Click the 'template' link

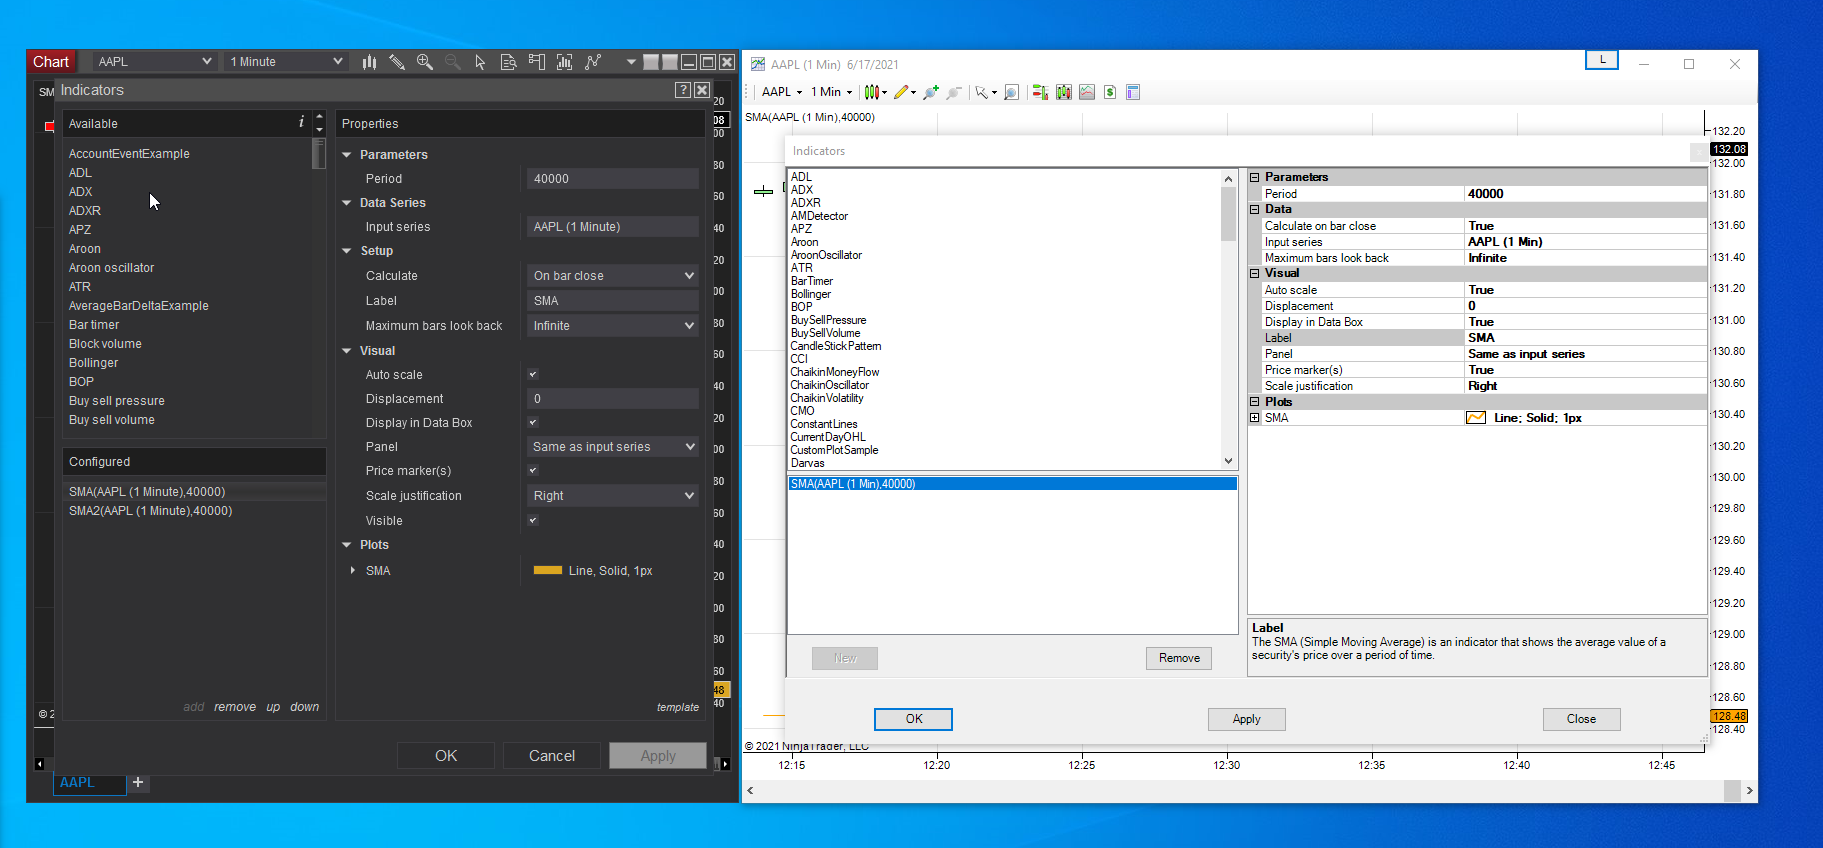tap(678, 707)
